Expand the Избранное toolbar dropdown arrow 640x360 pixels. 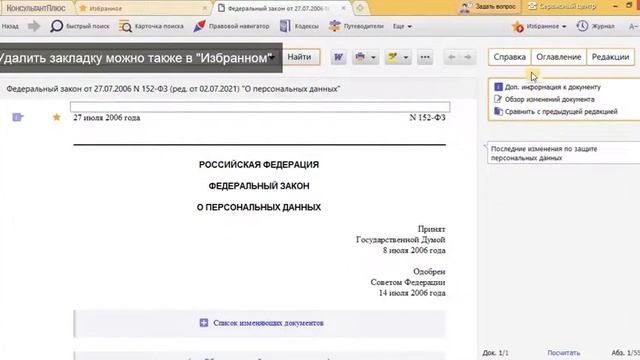[x=564, y=27]
